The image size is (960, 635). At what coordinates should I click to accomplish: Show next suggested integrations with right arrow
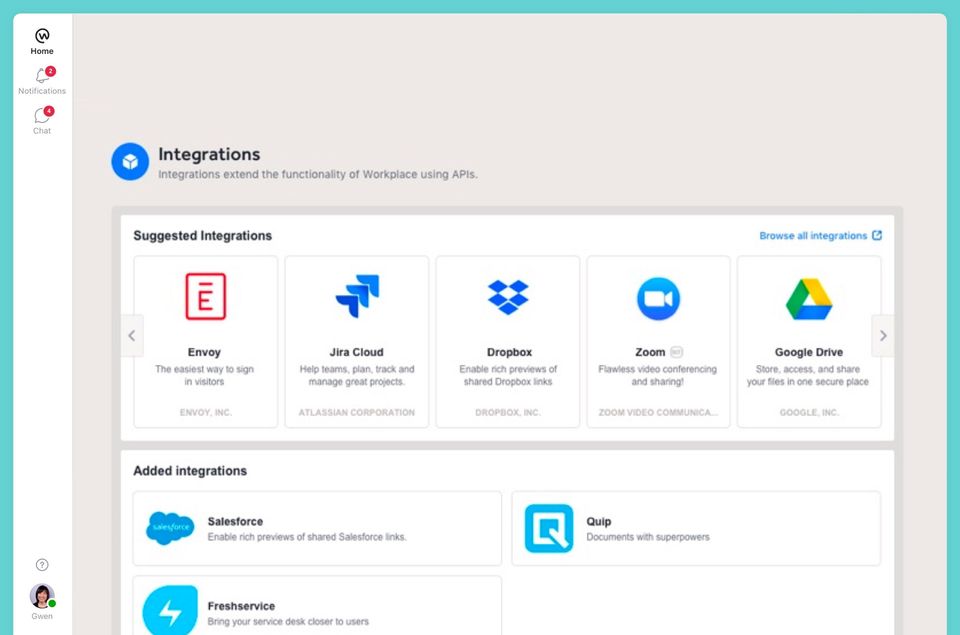(883, 336)
